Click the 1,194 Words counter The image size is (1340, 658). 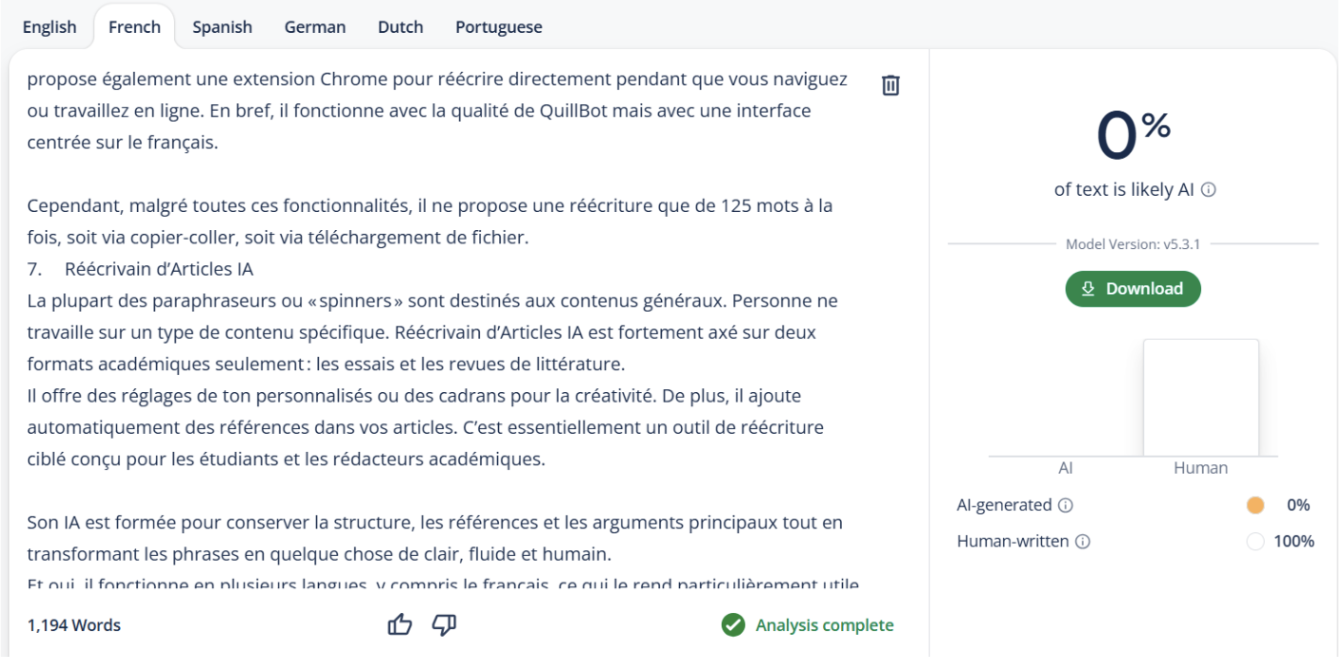[x=74, y=625]
